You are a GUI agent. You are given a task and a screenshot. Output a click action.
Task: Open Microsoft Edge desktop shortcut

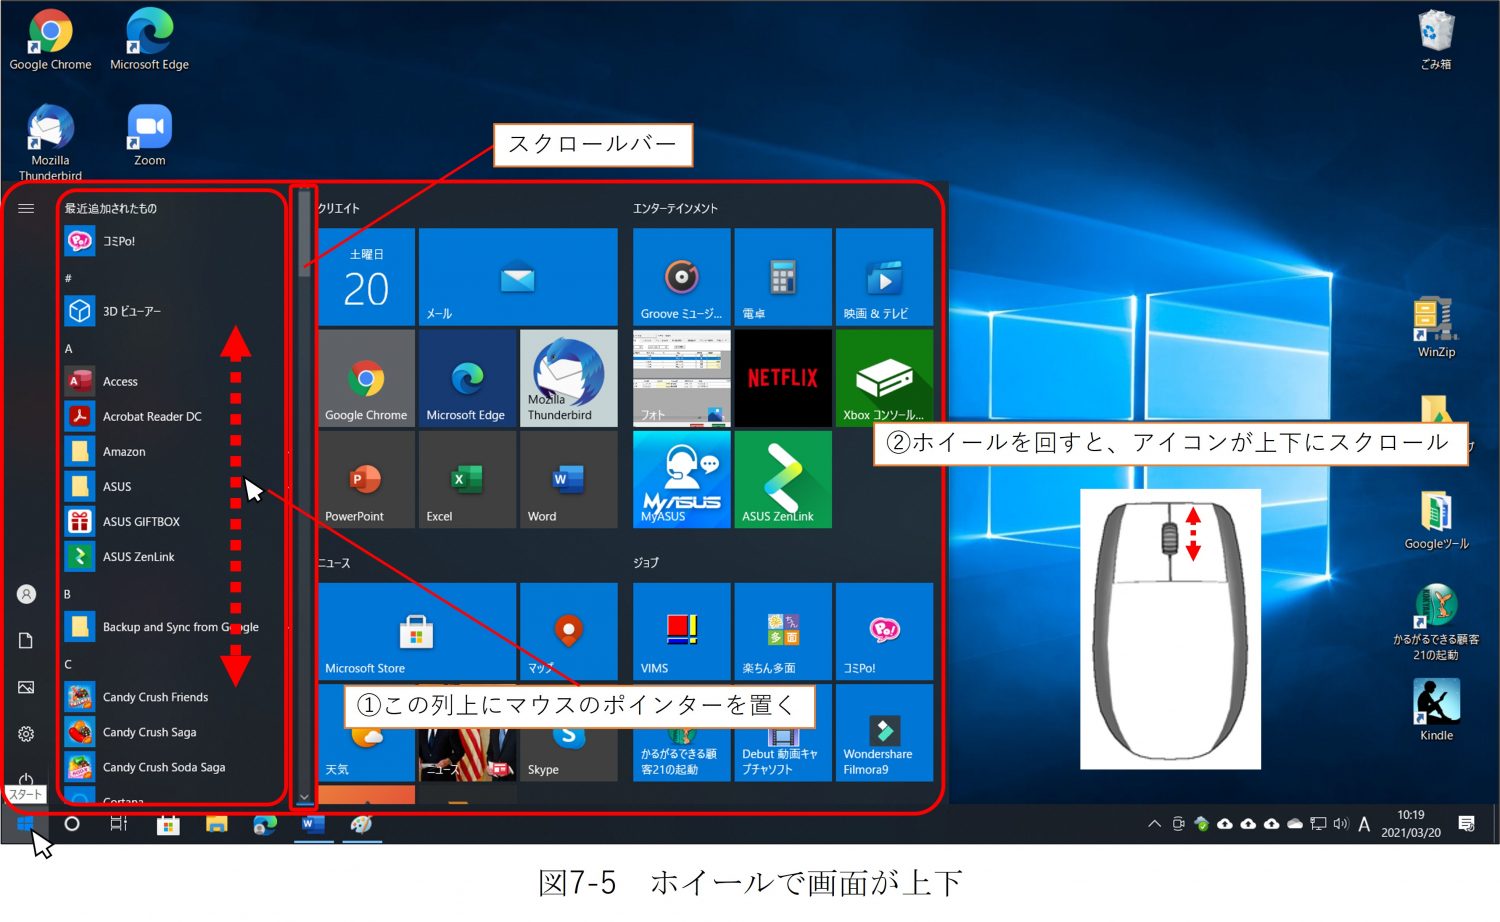149,40
